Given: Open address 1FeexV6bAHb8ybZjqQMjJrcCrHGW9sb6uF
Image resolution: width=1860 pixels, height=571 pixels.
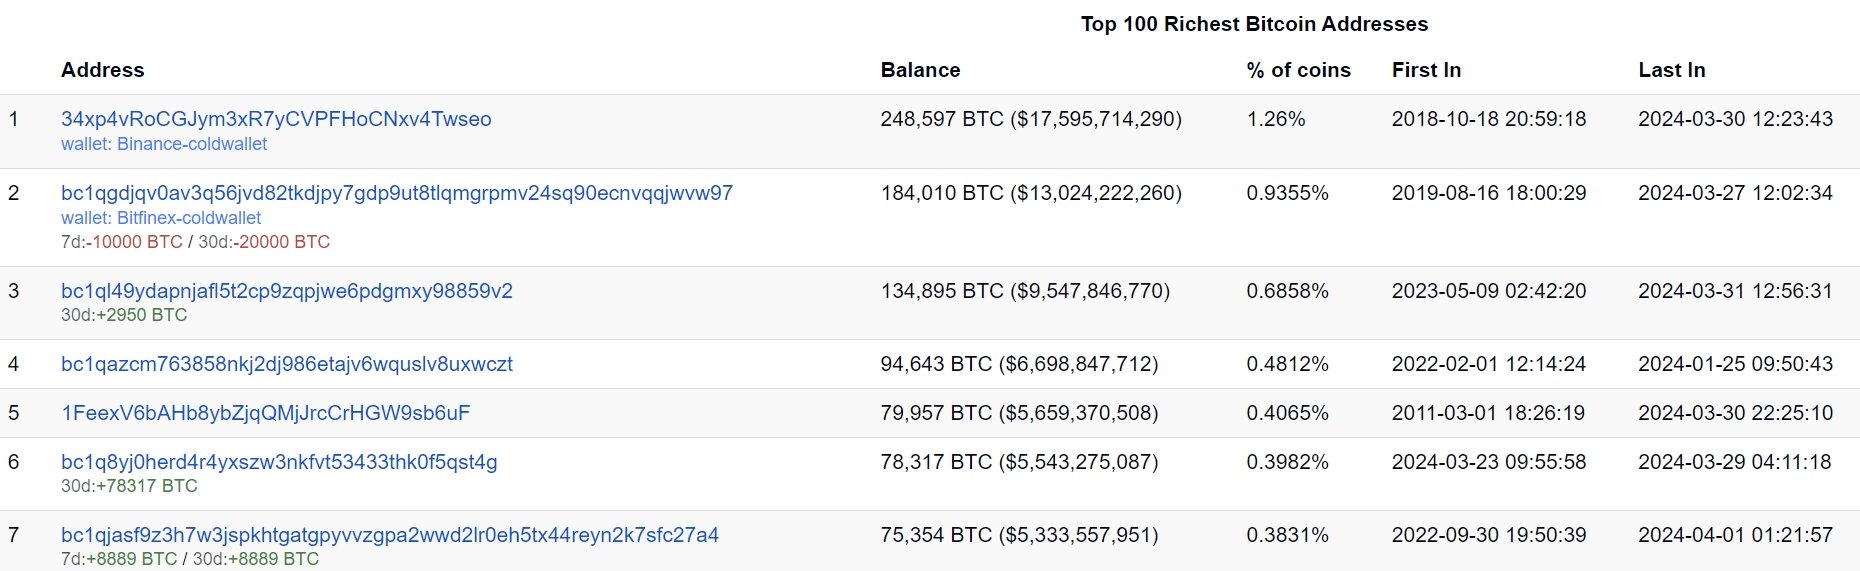Looking at the screenshot, I should coord(265,413).
